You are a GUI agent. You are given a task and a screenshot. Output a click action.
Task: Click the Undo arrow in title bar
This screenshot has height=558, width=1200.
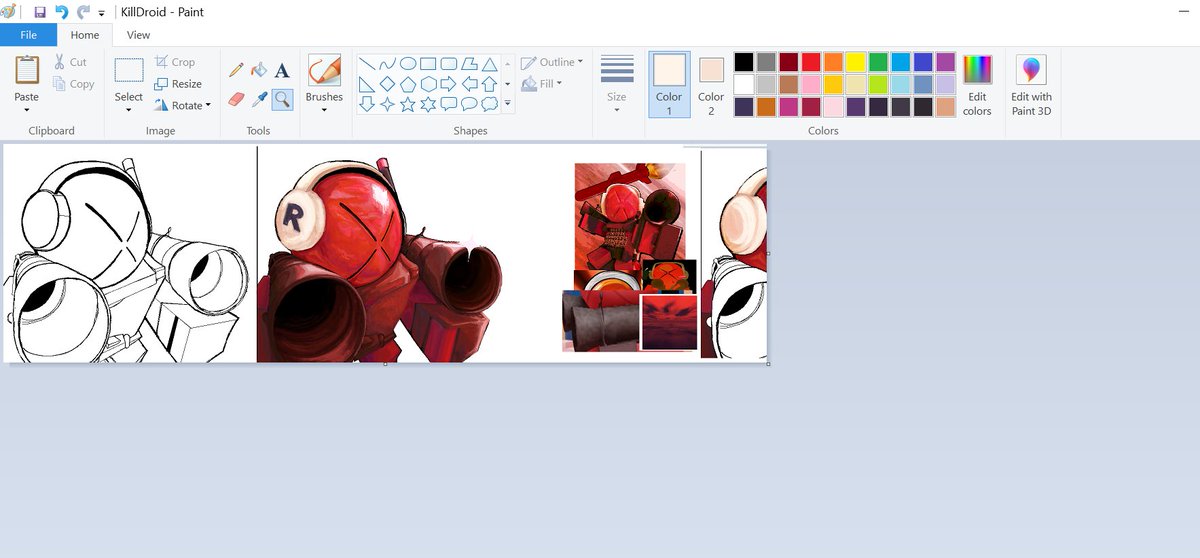pos(62,12)
